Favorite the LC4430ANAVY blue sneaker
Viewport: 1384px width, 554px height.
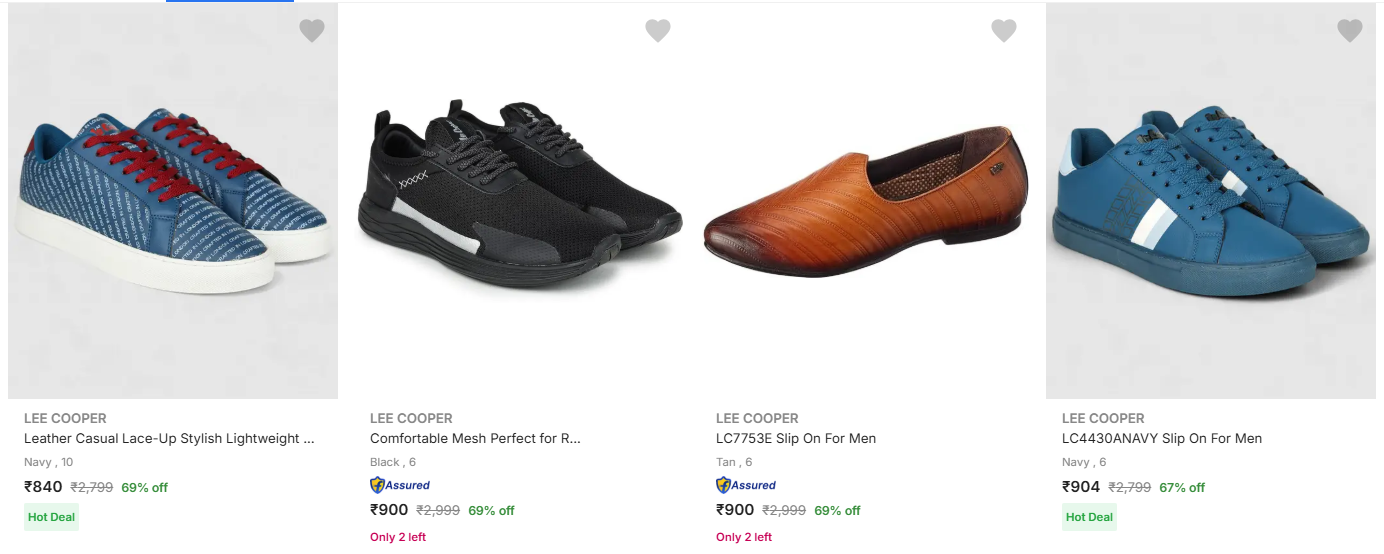tap(1350, 31)
